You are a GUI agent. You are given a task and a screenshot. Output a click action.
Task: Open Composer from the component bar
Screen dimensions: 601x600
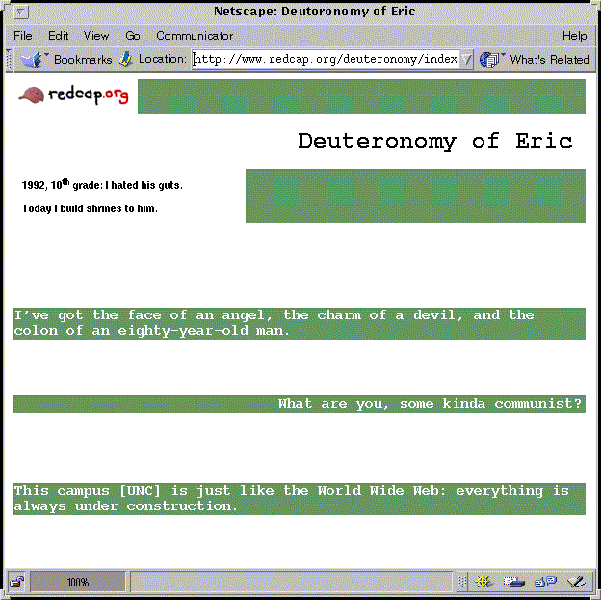click(x=575, y=581)
